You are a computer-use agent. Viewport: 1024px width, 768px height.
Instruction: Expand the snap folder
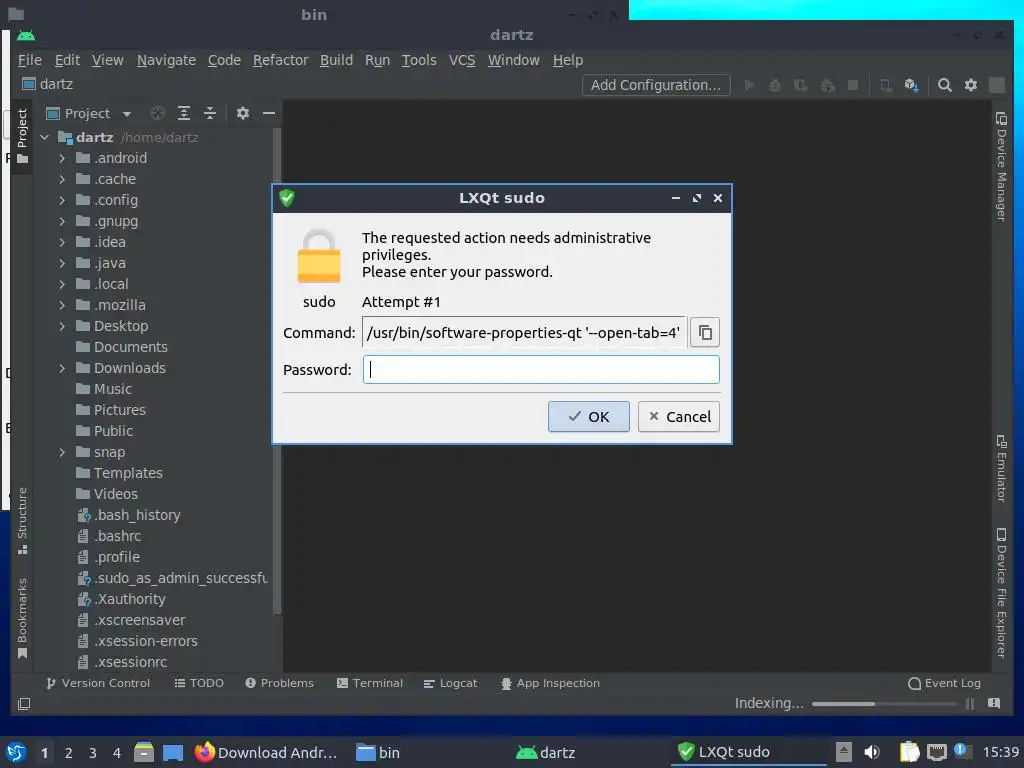(x=62, y=452)
